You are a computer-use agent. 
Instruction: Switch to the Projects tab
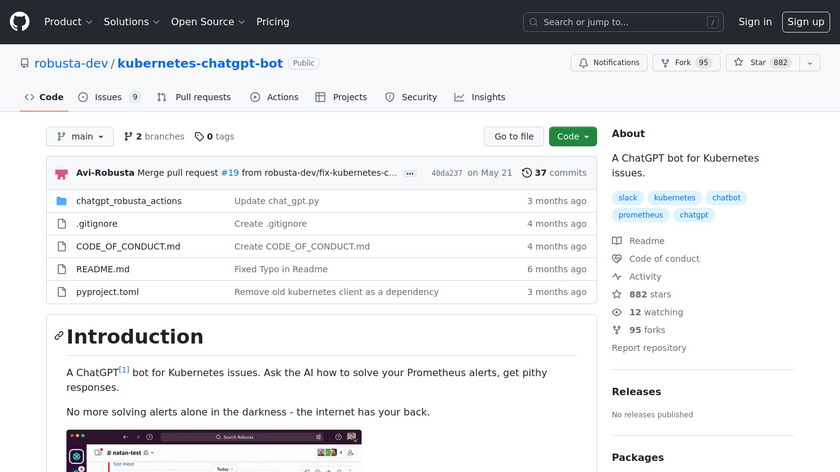[341, 97]
